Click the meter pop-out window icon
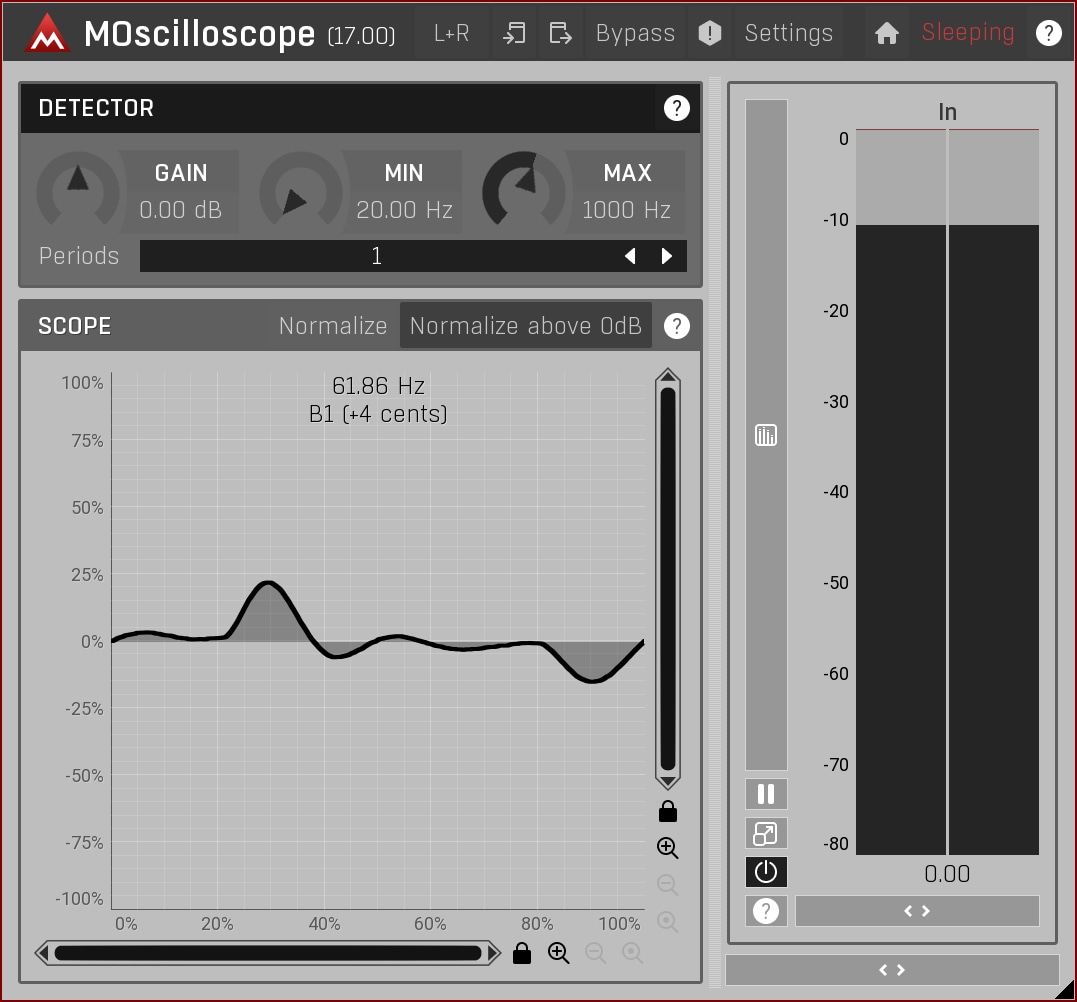 (x=766, y=833)
